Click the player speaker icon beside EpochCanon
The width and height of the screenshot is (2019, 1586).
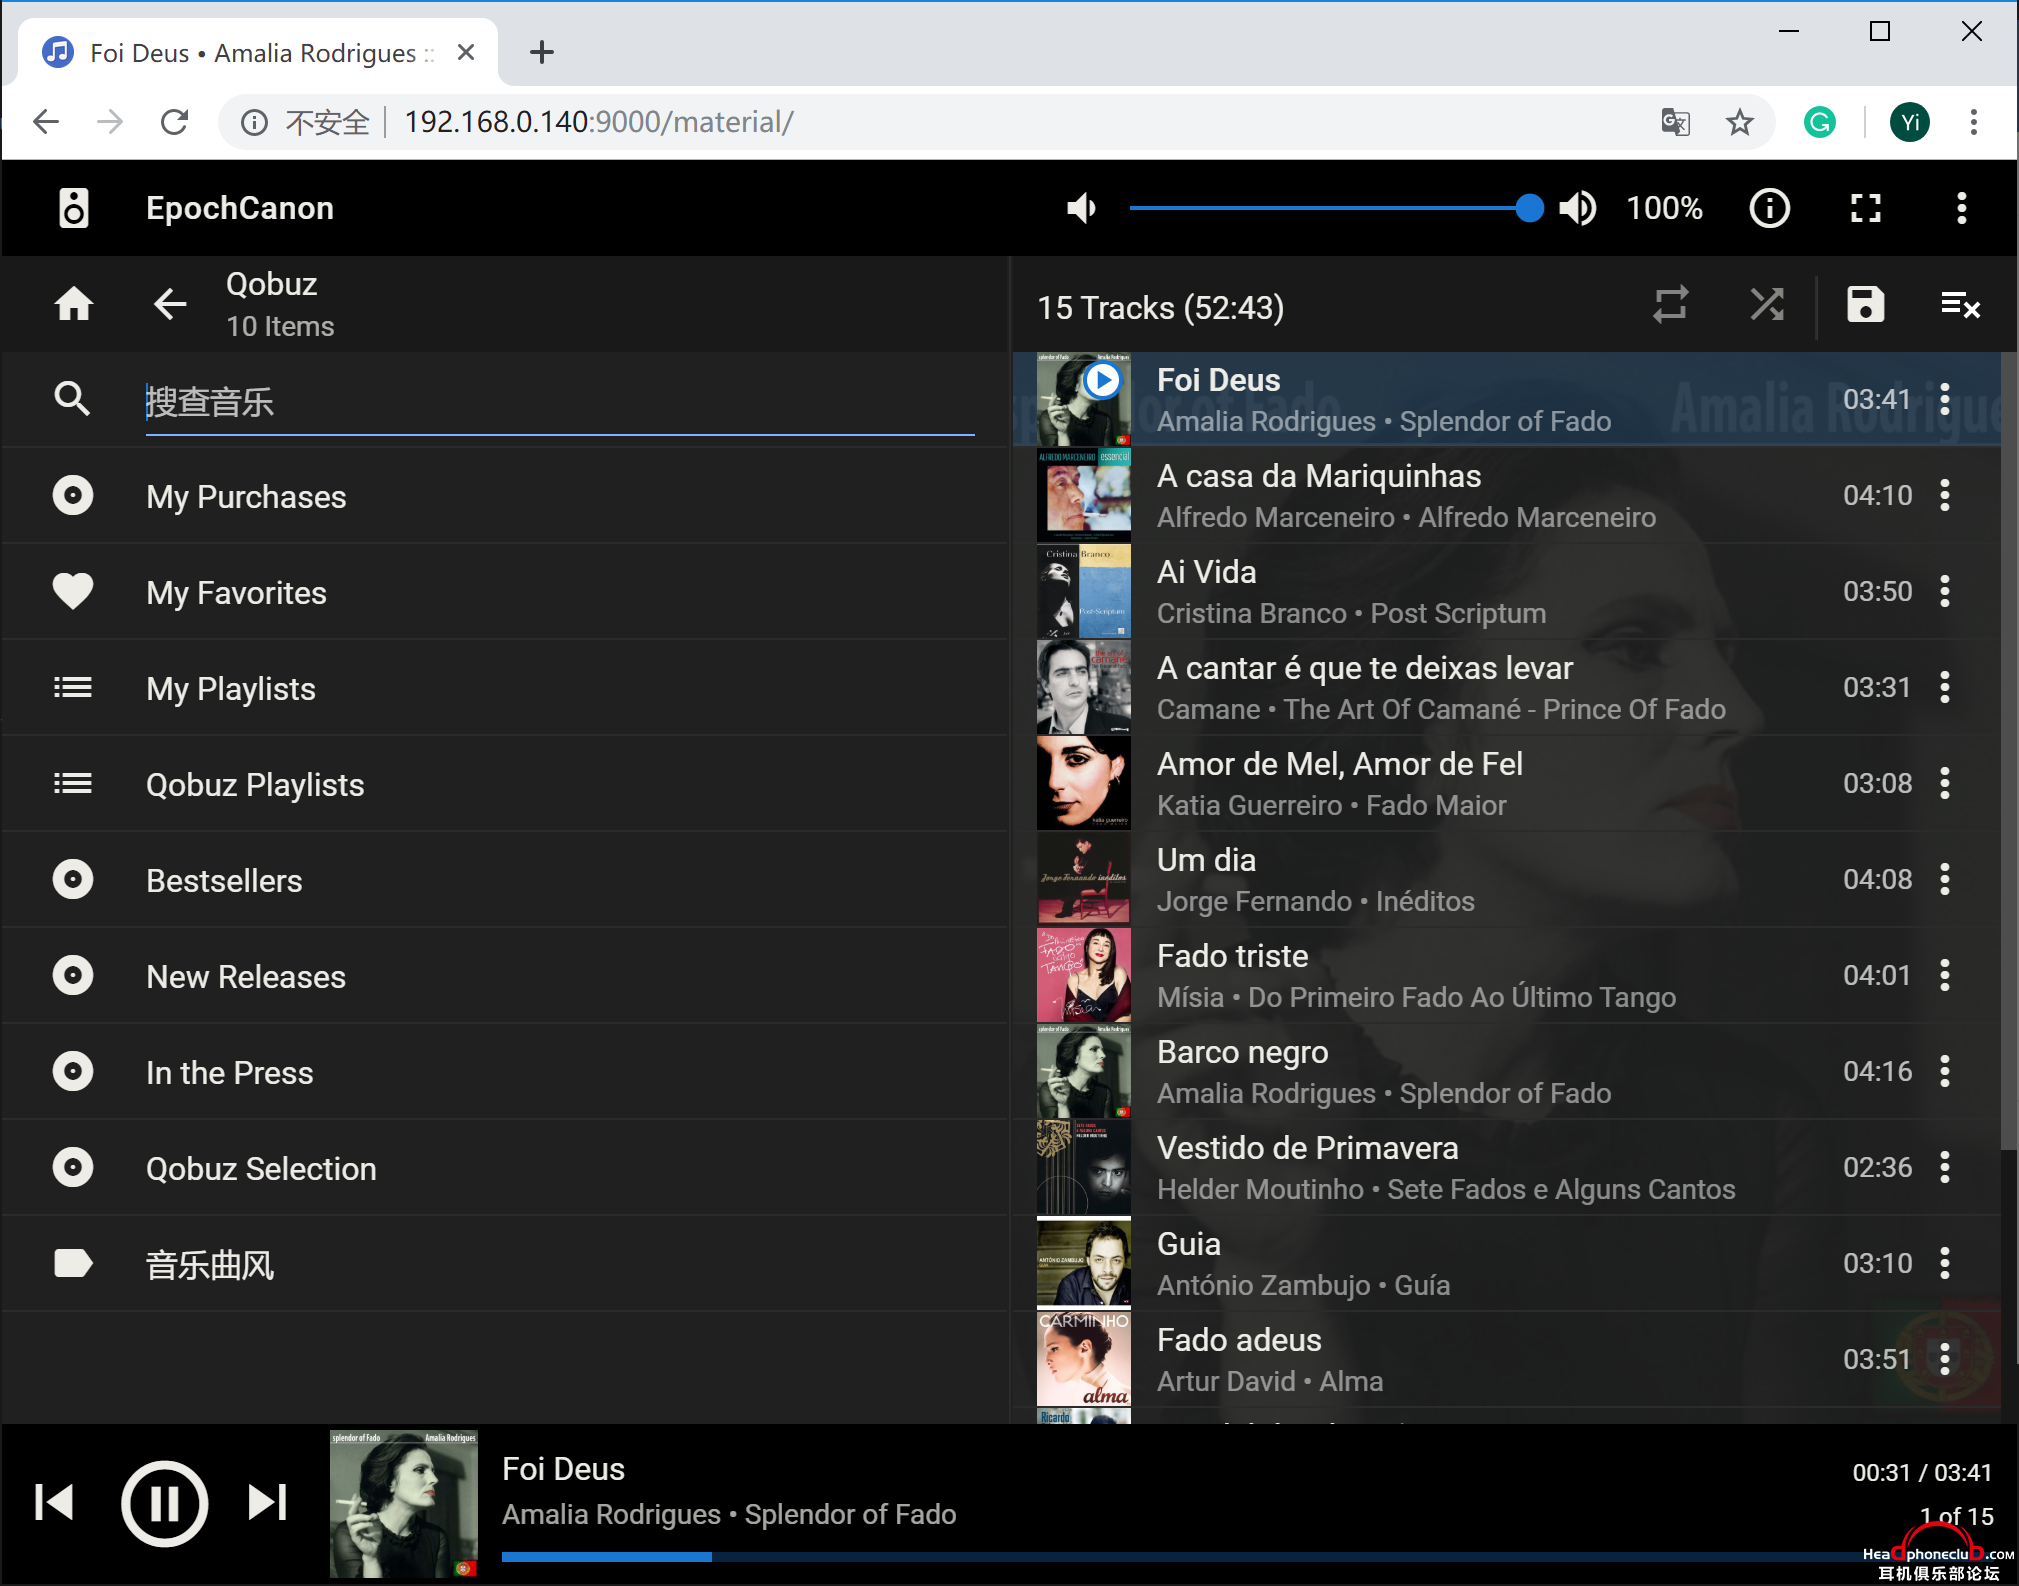tap(73, 208)
